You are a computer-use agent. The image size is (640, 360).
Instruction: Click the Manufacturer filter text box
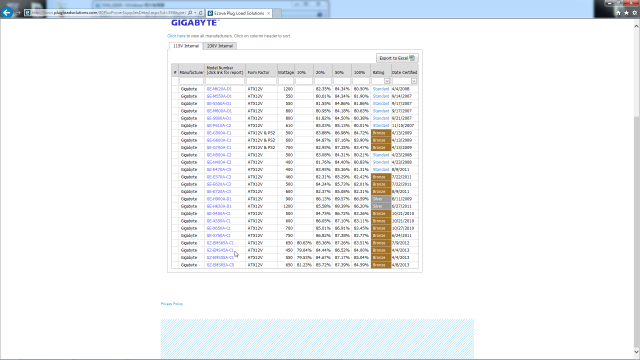(191, 81)
